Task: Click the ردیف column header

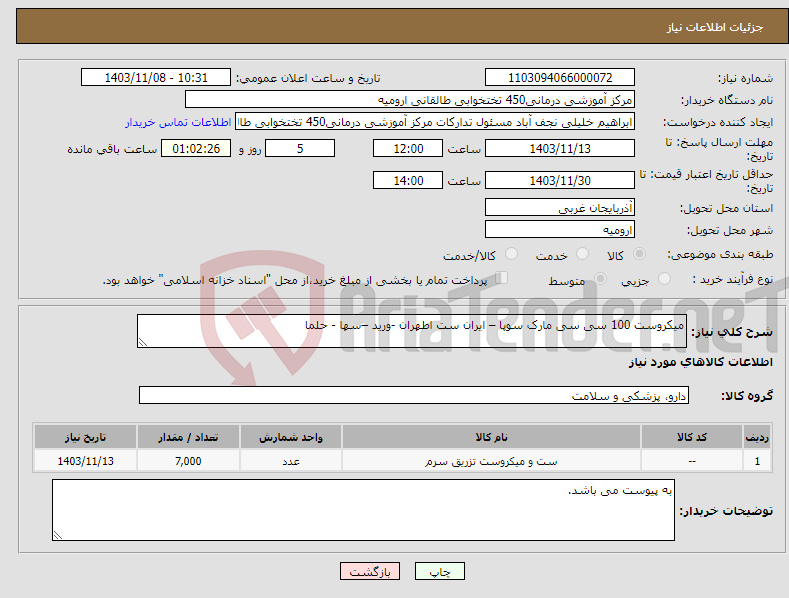Action: pos(757,437)
